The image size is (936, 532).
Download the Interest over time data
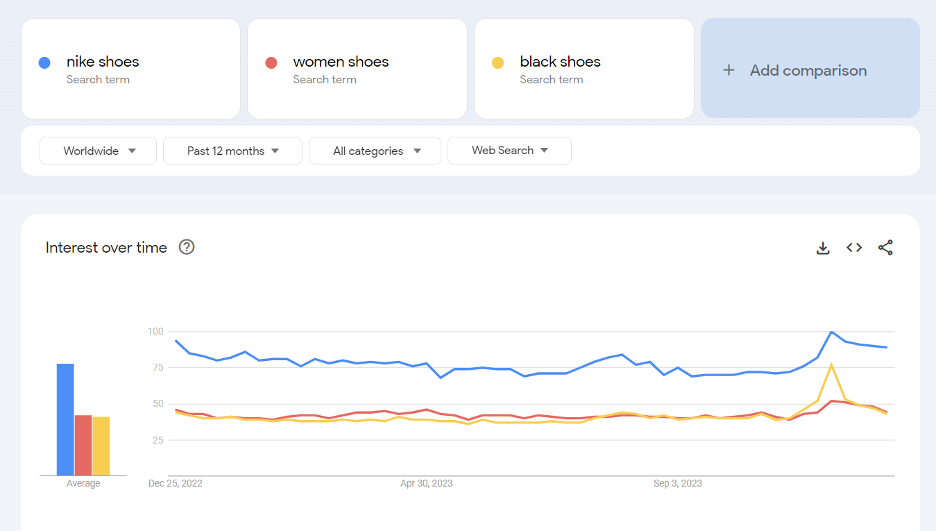823,248
